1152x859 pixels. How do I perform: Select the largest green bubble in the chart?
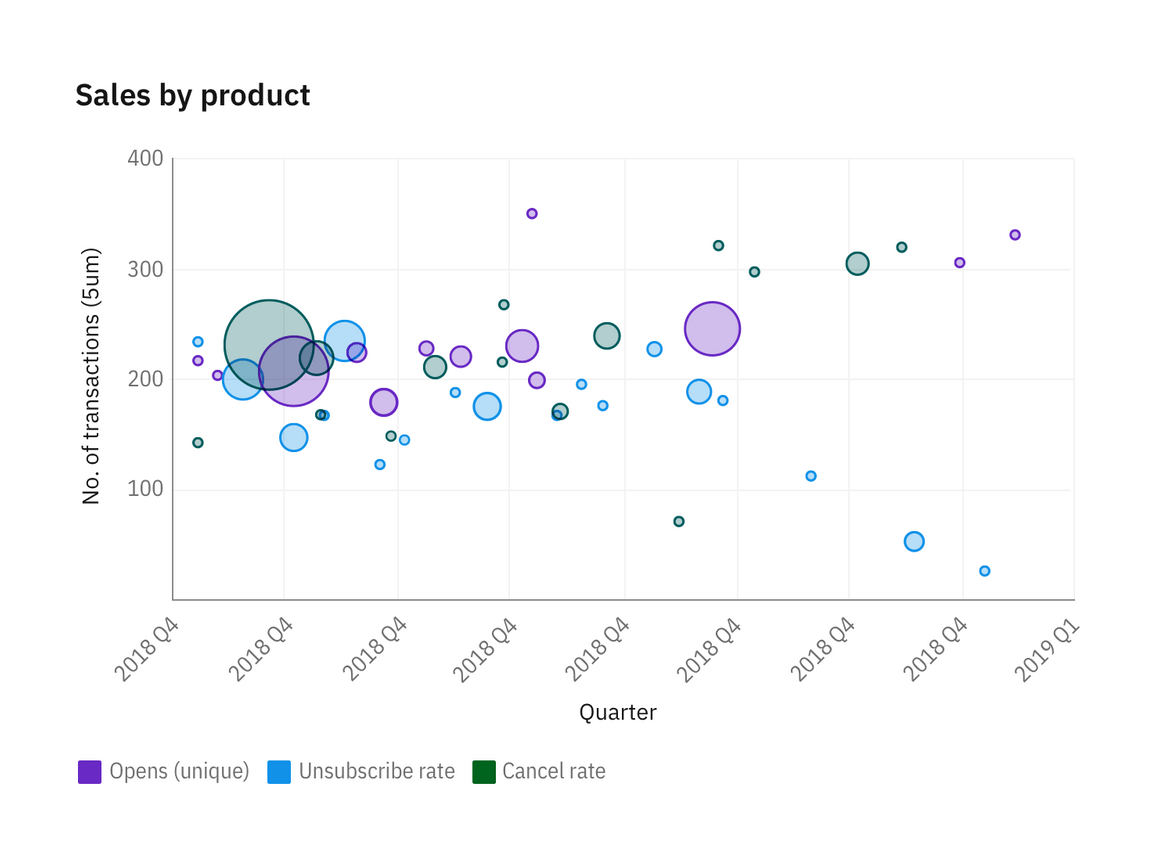[x=268, y=344]
